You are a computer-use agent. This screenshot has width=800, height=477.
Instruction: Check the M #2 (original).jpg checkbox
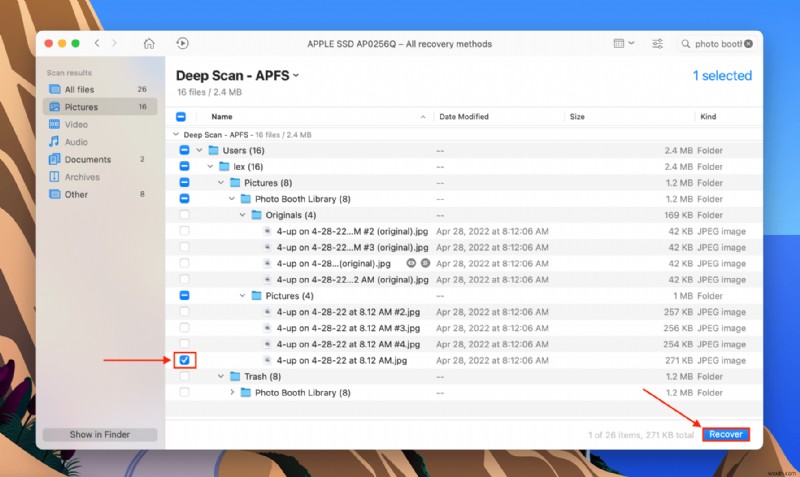tap(184, 231)
